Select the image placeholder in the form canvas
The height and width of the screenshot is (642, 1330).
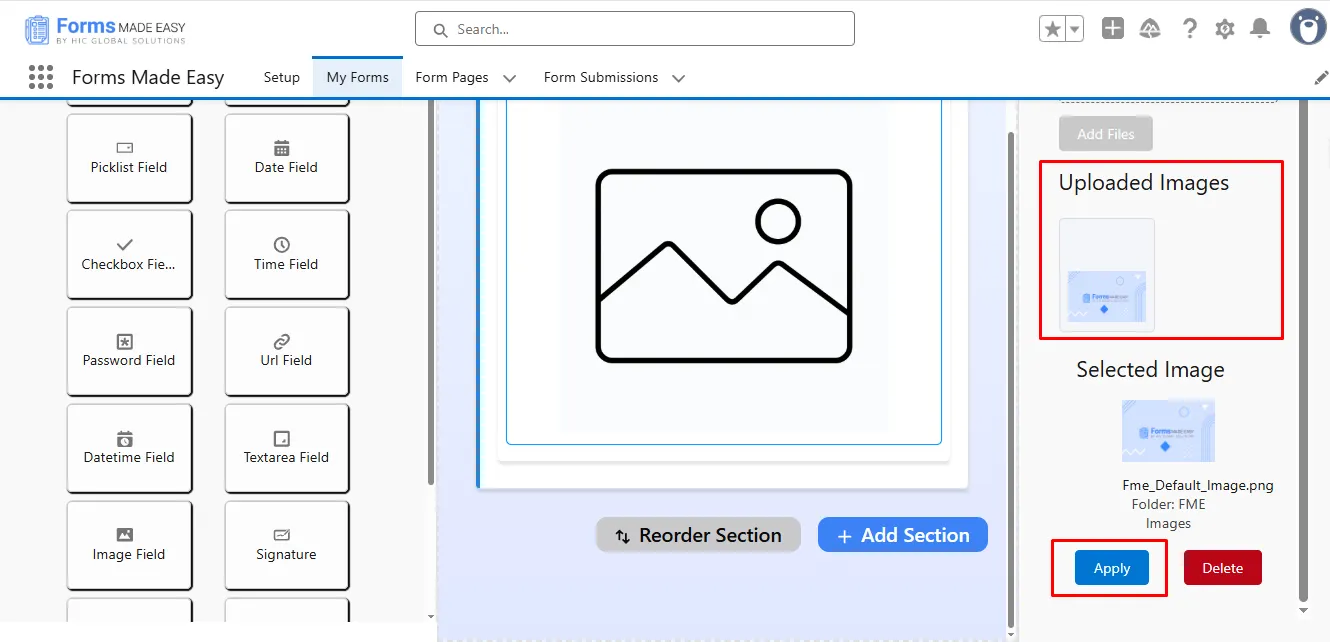pyautogui.click(x=724, y=266)
